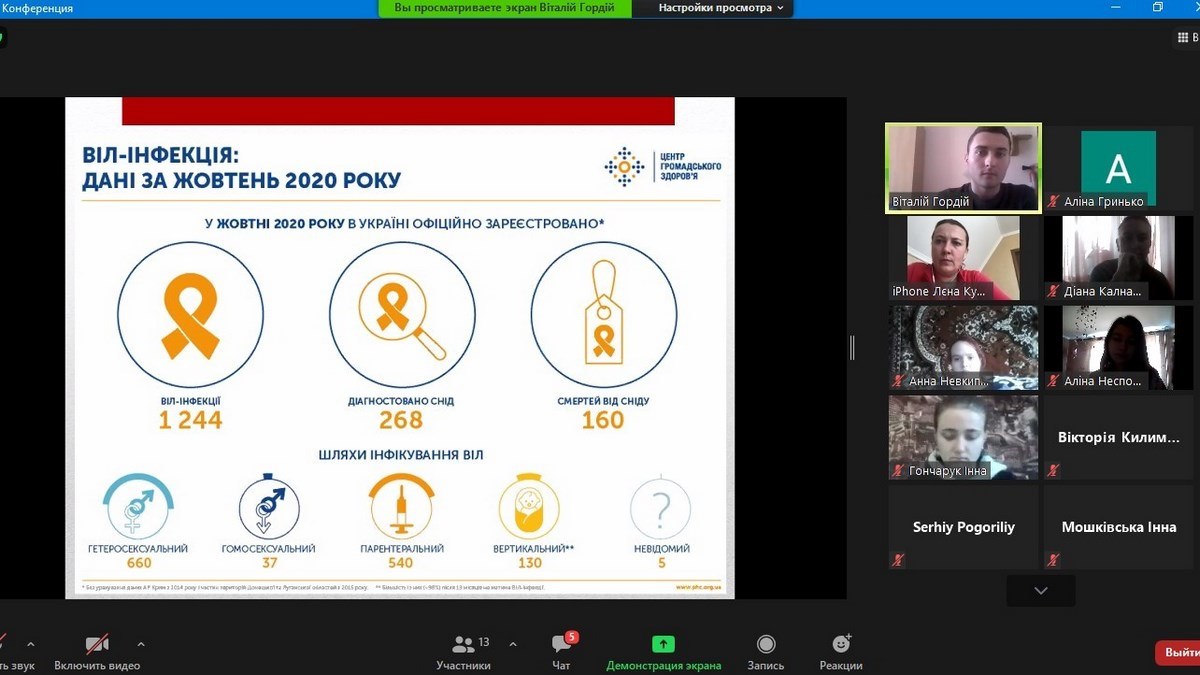Expand video options arrow beside Включить видео
Screen dimensions: 1200x675
tap(141, 644)
